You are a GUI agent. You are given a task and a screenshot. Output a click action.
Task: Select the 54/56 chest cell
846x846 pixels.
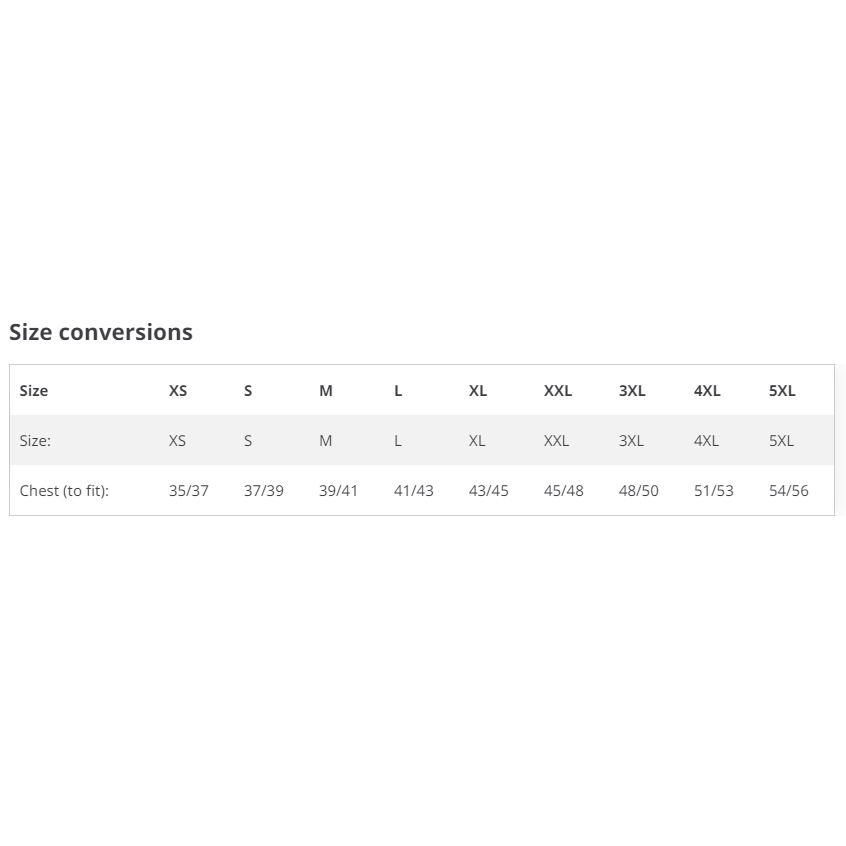point(789,490)
